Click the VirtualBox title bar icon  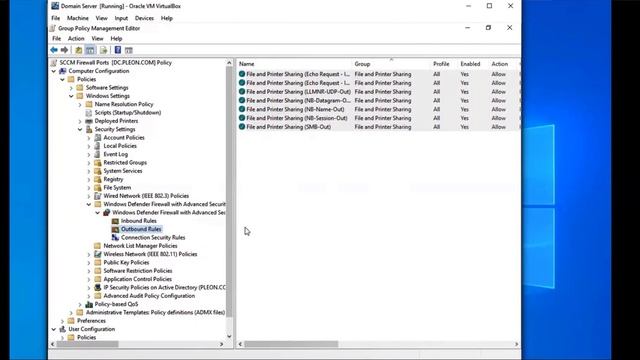click(55, 6)
